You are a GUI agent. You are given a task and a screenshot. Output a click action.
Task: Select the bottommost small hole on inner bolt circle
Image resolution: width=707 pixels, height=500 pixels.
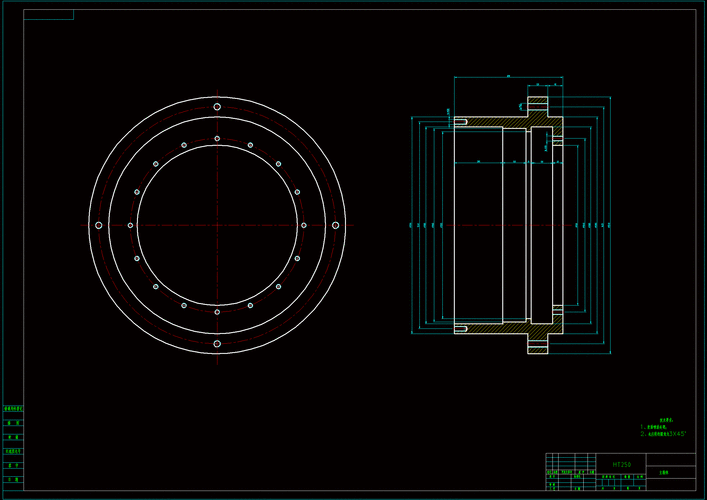tap(217, 312)
